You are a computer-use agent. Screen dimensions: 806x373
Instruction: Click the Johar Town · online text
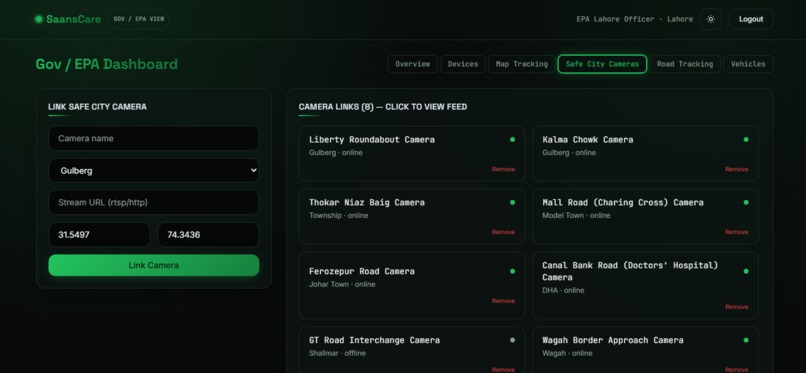click(x=342, y=285)
